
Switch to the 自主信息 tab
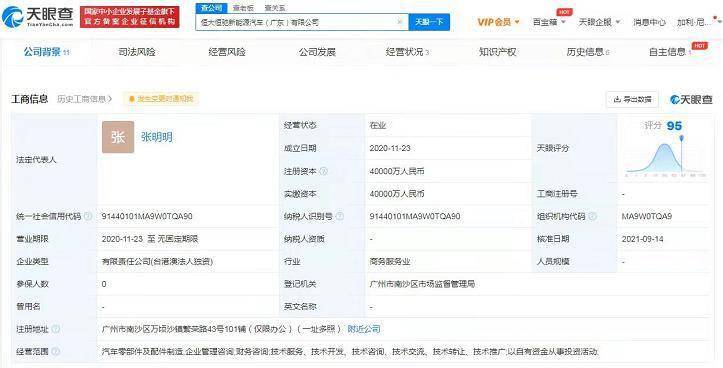[670, 52]
